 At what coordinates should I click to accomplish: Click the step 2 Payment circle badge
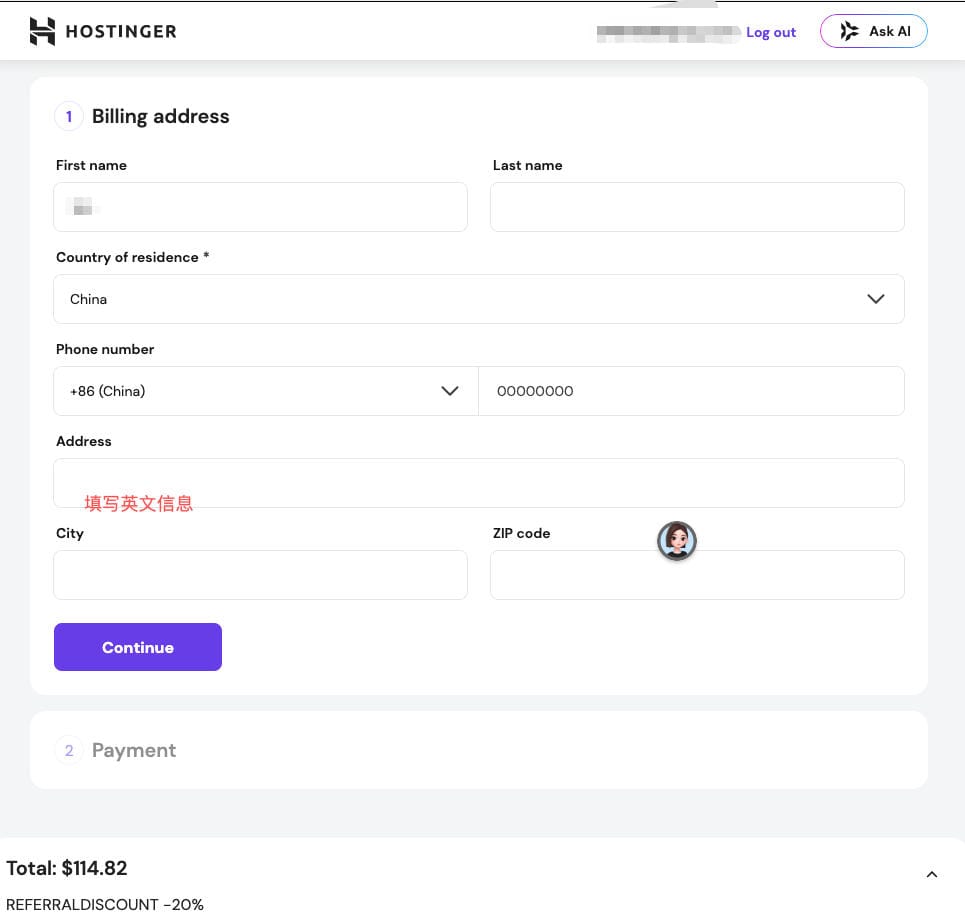69,750
